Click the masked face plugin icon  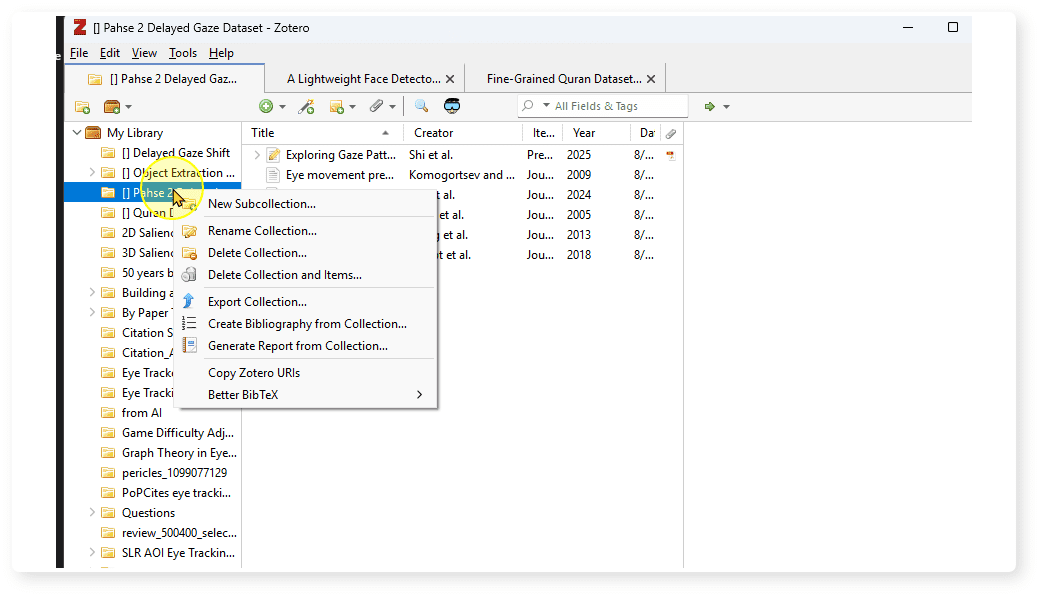pos(452,106)
